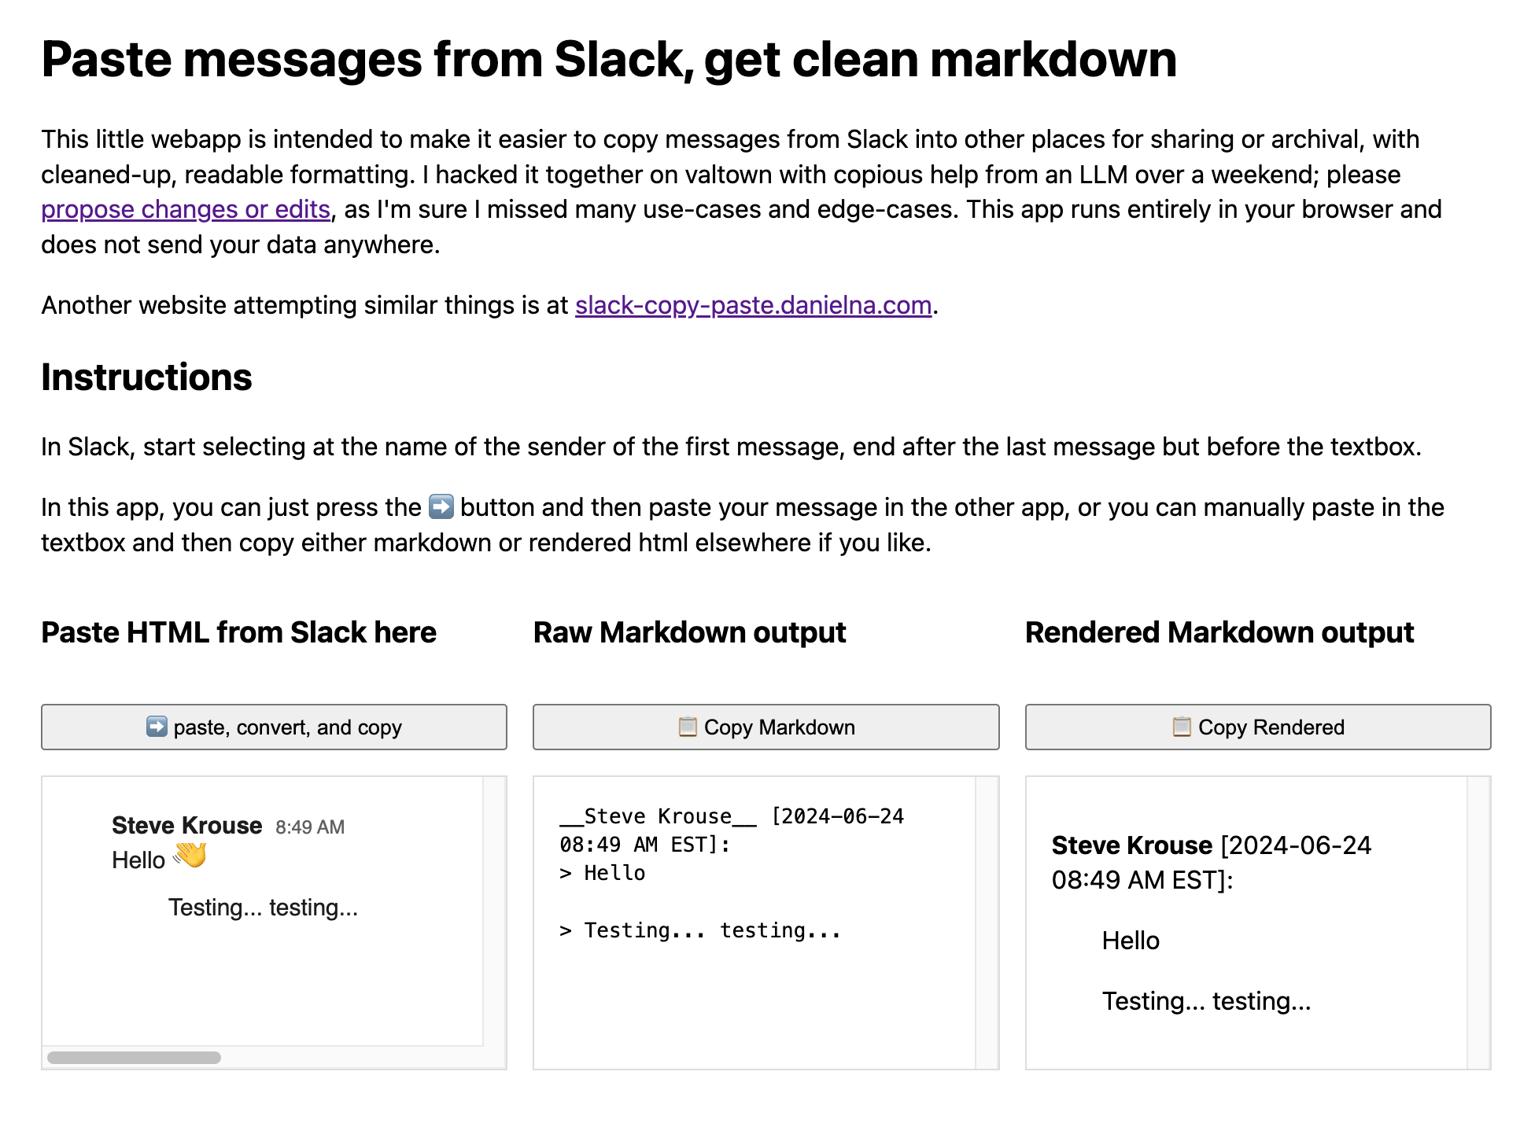Click the "Instructions" heading
Viewport: 1520px width, 1123px height.
(146, 377)
